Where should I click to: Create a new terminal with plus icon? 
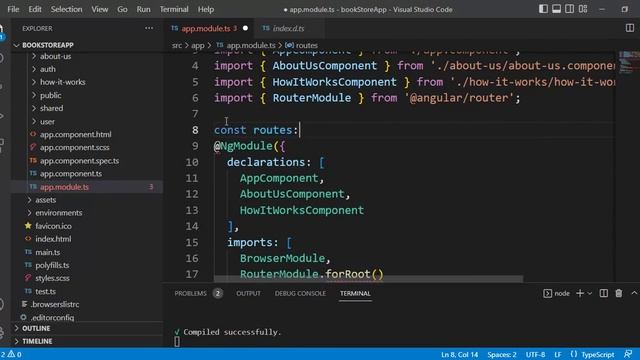(580, 293)
